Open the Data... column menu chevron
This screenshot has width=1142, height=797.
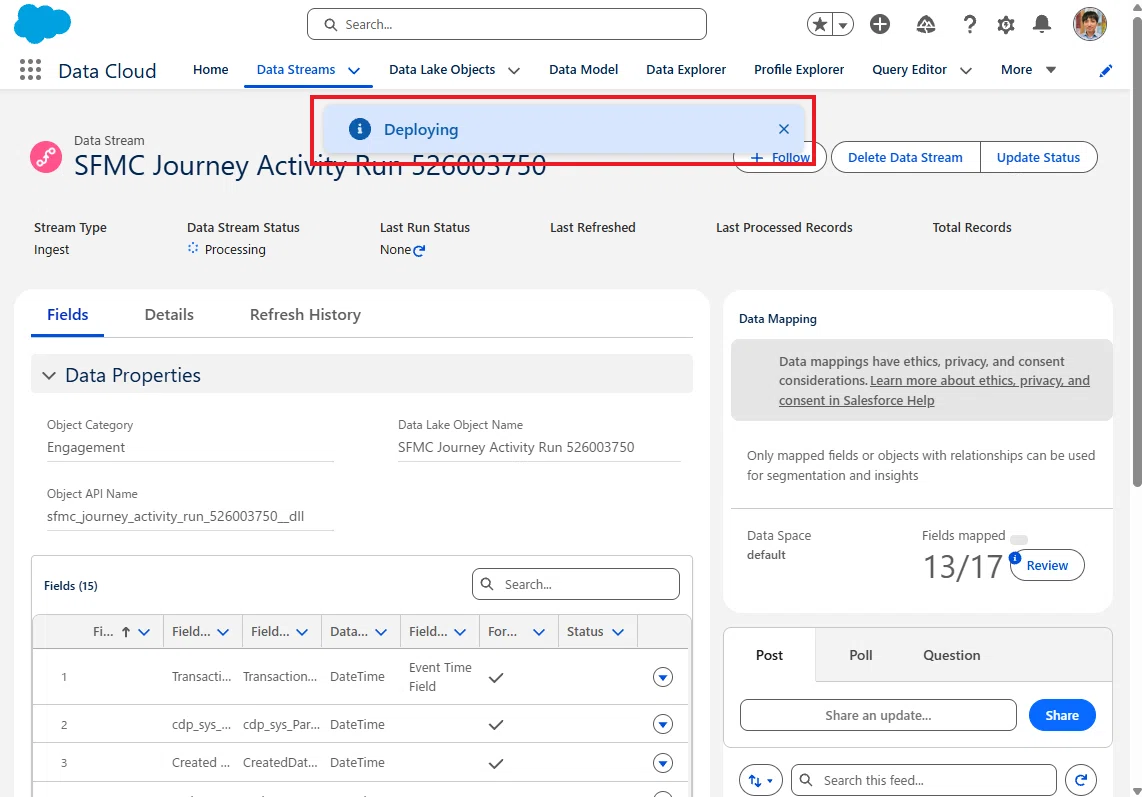pos(381,632)
